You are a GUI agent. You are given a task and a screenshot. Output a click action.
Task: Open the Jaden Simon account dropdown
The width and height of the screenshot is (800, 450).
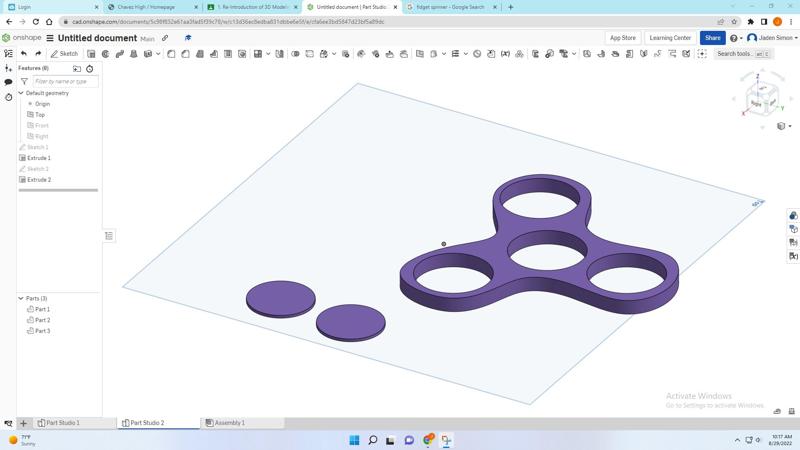pyautogui.click(x=772, y=38)
